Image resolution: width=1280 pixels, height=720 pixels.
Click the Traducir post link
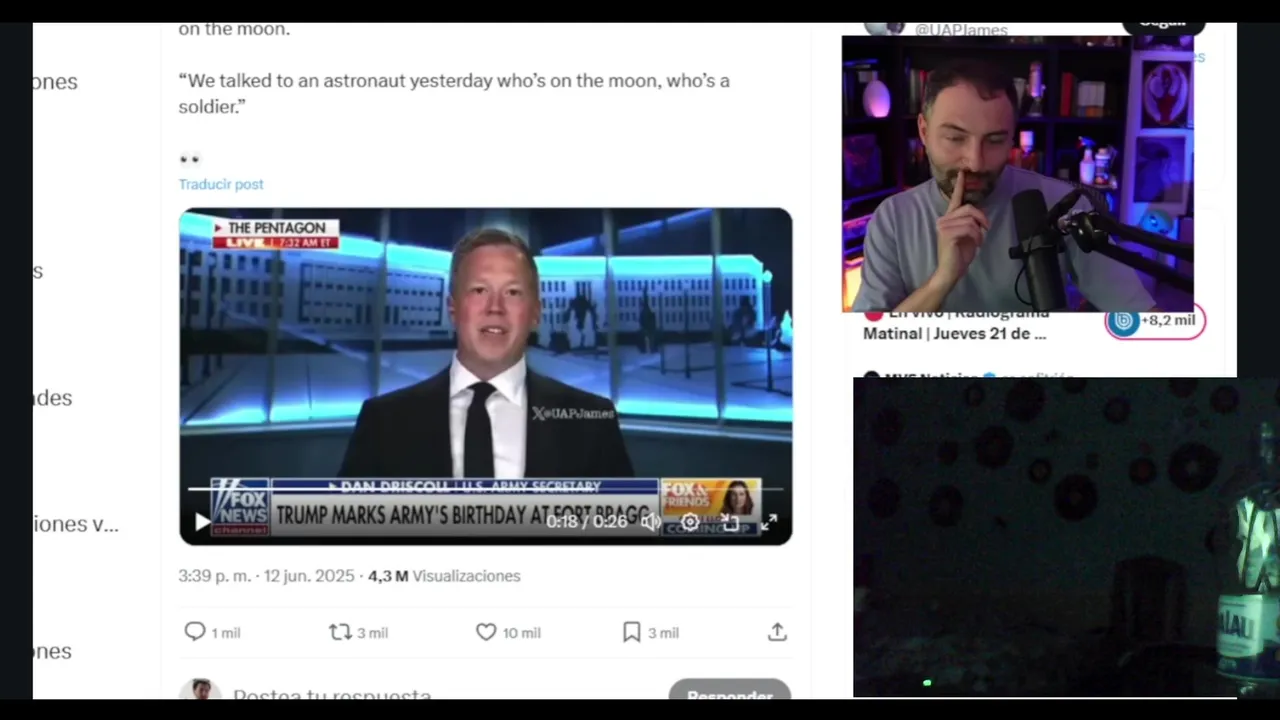tap(221, 184)
